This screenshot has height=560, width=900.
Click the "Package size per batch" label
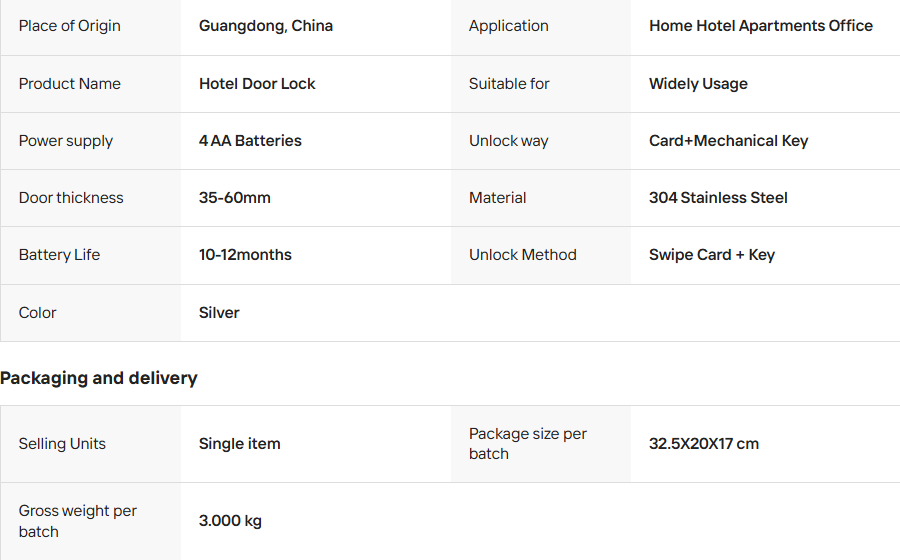[x=527, y=444]
